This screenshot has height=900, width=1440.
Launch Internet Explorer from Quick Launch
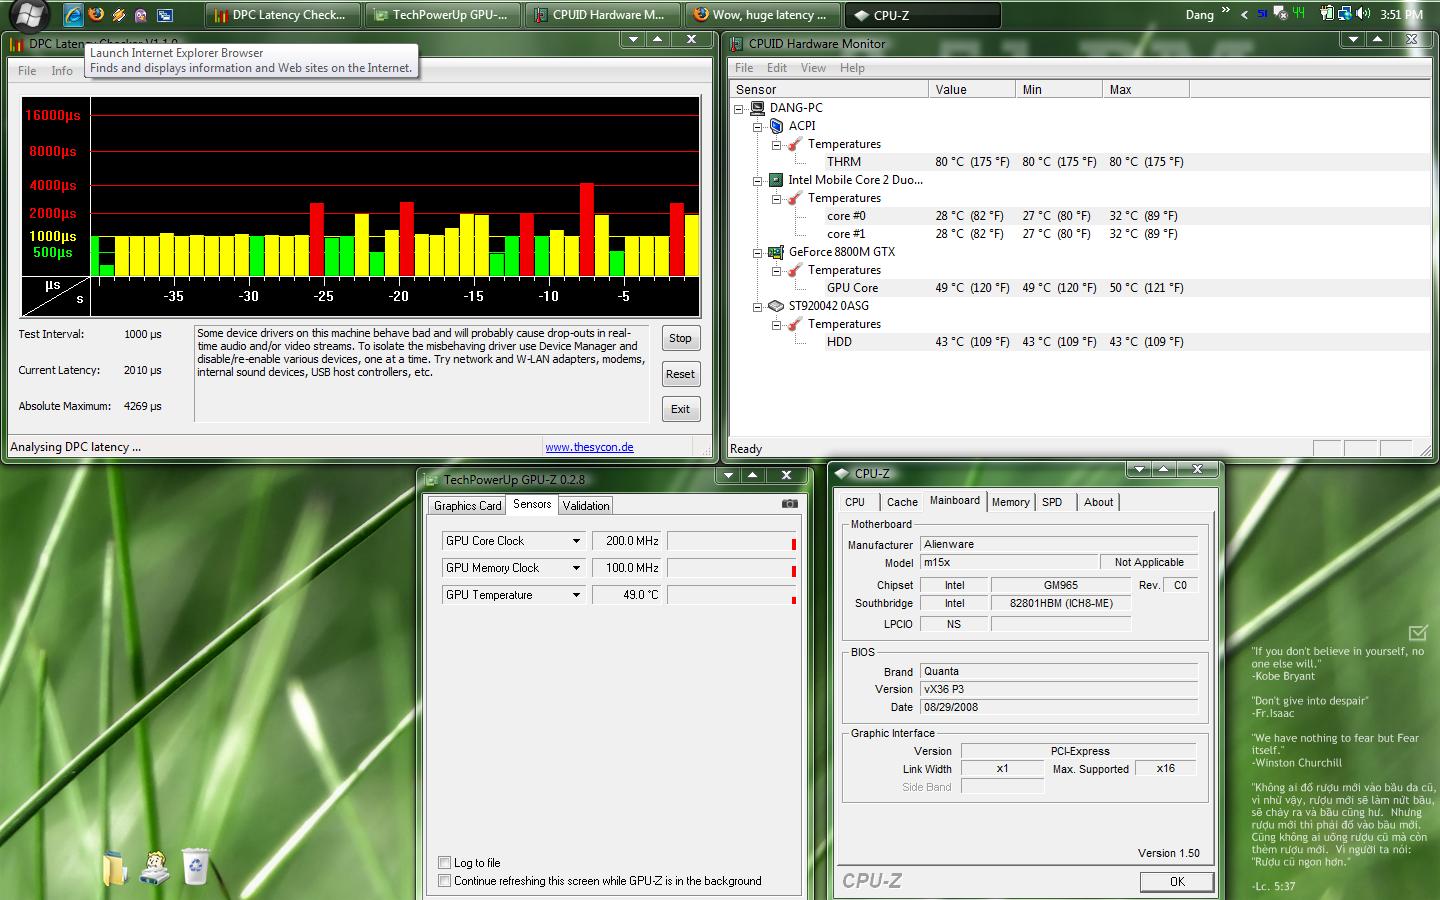click(73, 15)
